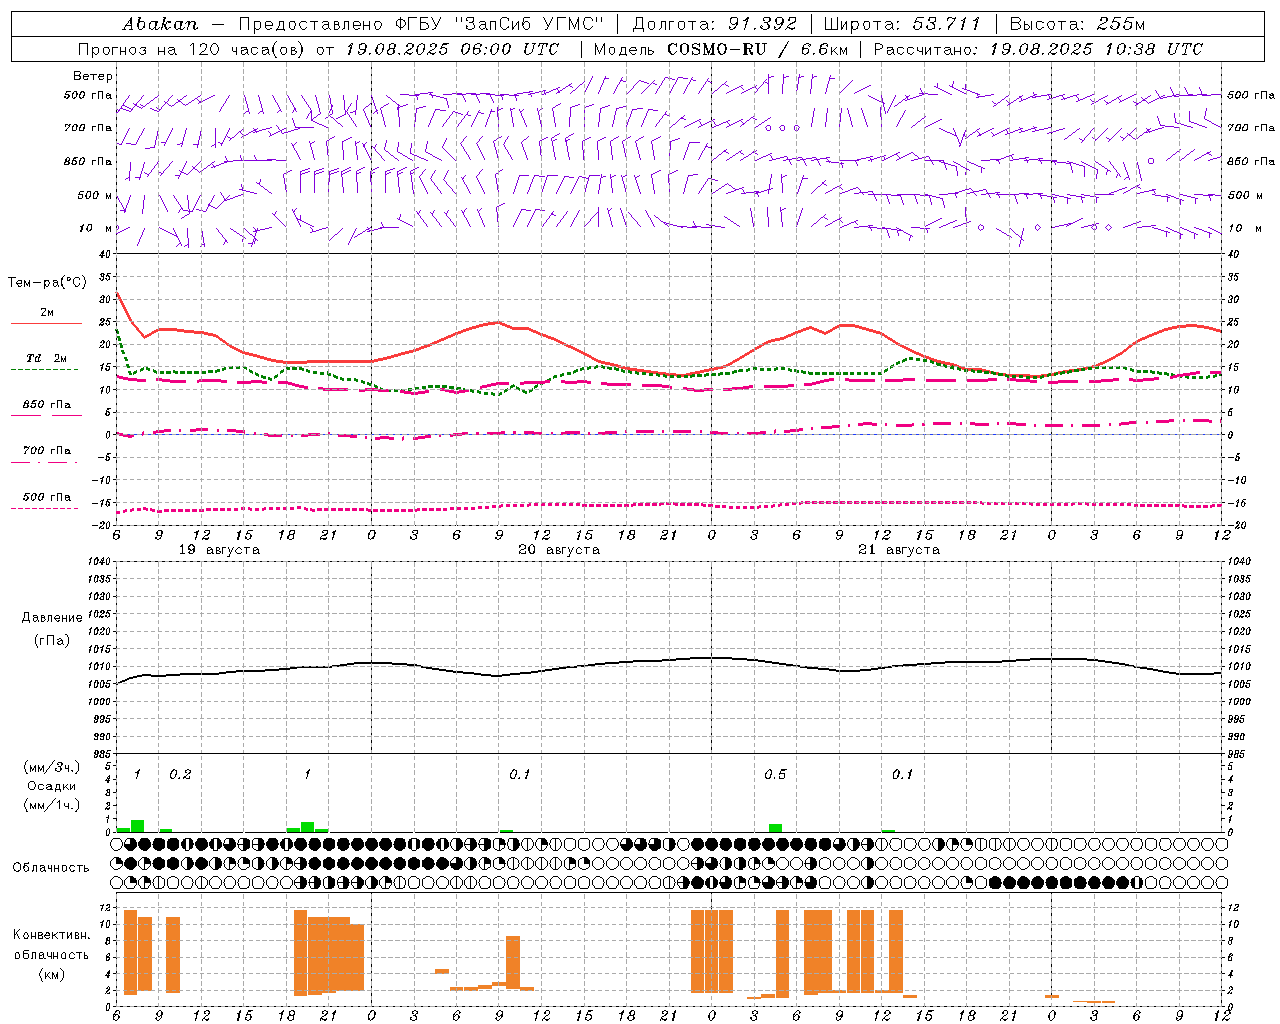Click the 'Осадки' precipitation label
The width and height of the screenshot is (1280, 1024).
[52, 786]
